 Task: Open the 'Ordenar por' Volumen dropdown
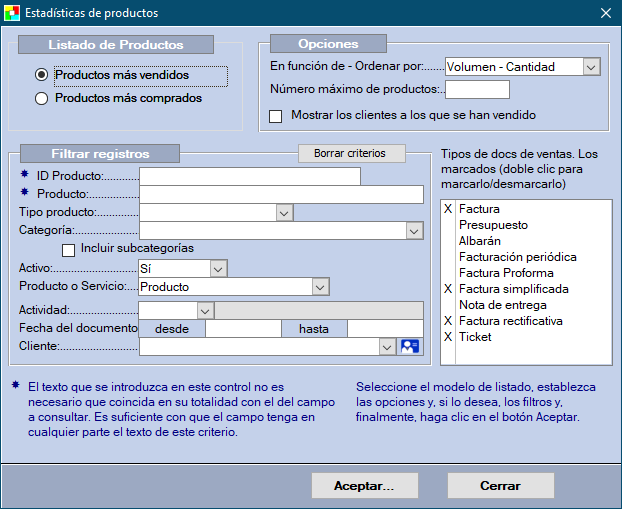point(590,67)
